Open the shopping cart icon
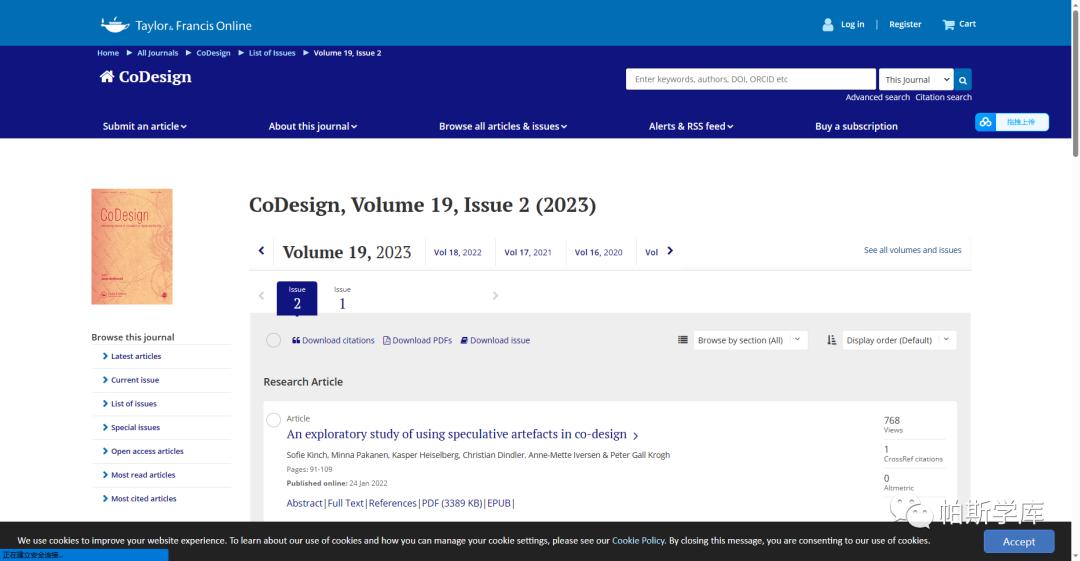 point(948,25)
